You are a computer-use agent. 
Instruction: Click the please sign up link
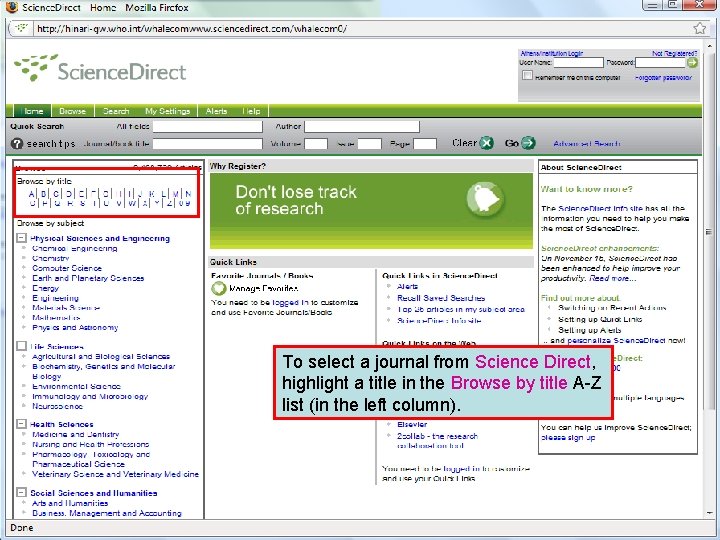568,438
